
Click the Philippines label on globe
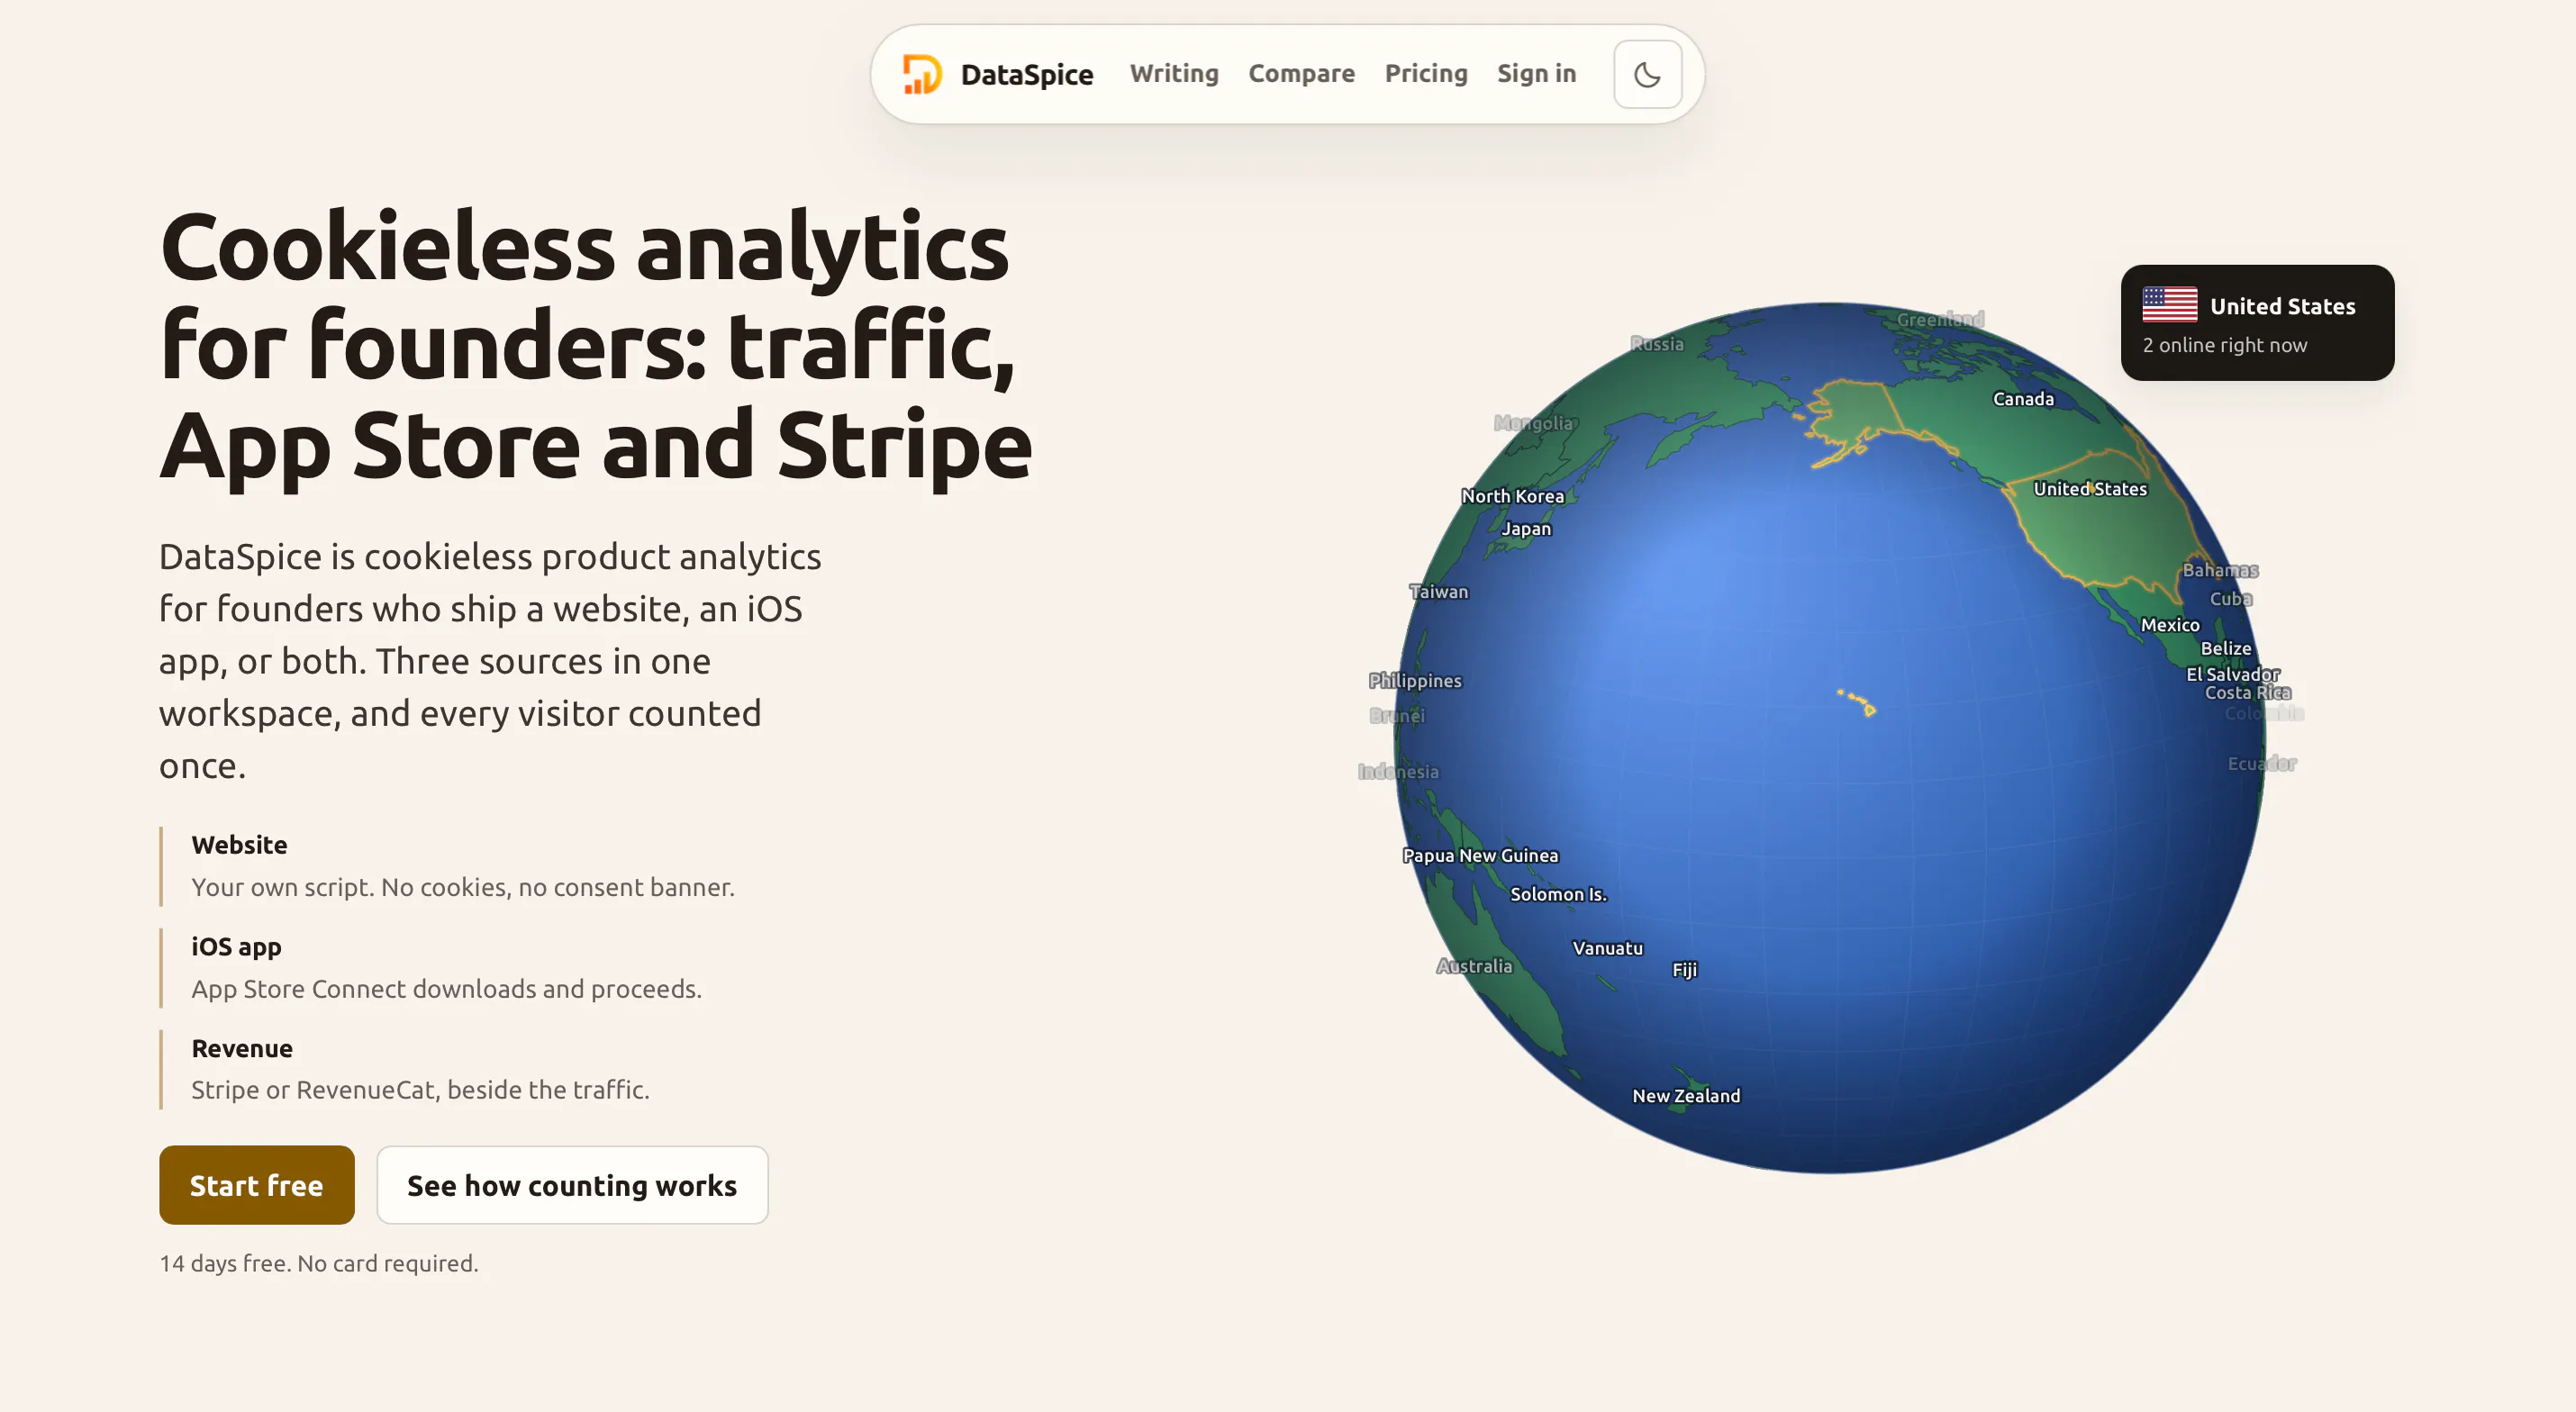click(1415, 681)
